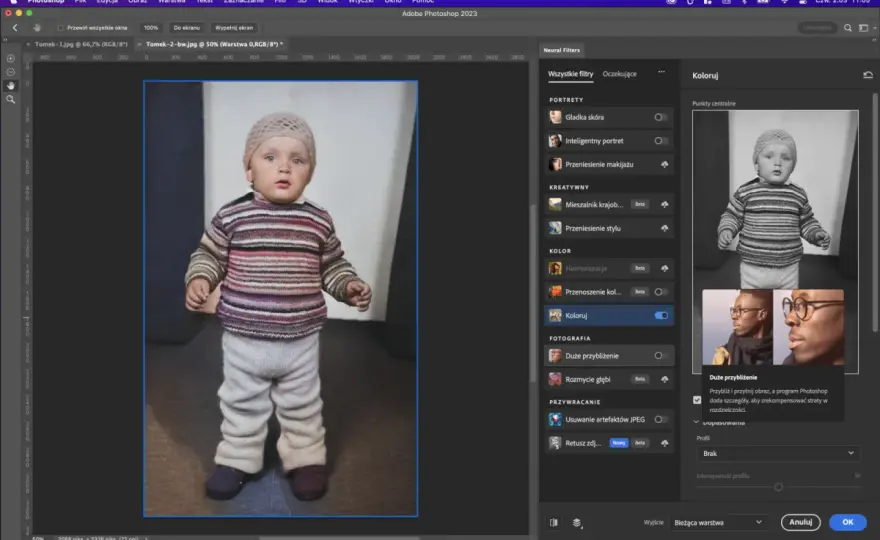Download the Harmonizacja filter from cloud
Screen dimensions: 880x540
pyautogui.click(x=664, y=268)
